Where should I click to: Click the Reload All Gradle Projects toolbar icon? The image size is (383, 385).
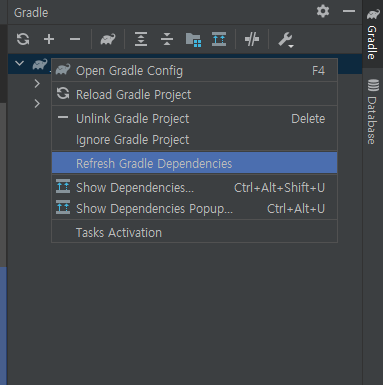23,39
